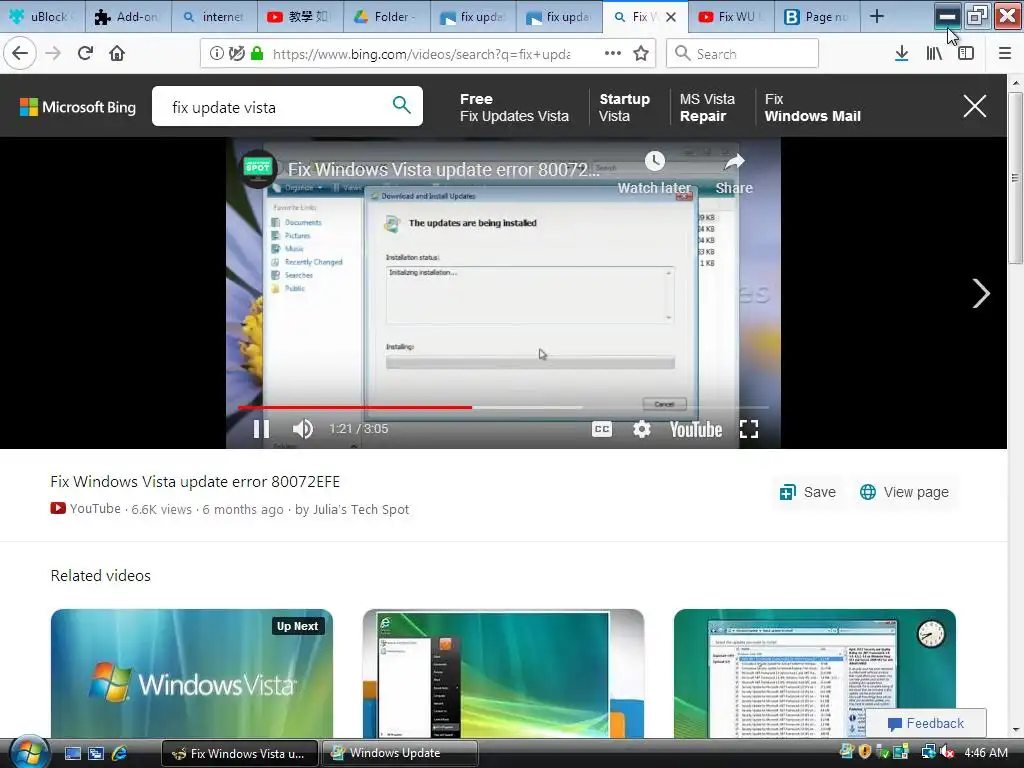Screen dimensions: 1024x768
Task: Click the URL address bar
Action: coord(421,54)
